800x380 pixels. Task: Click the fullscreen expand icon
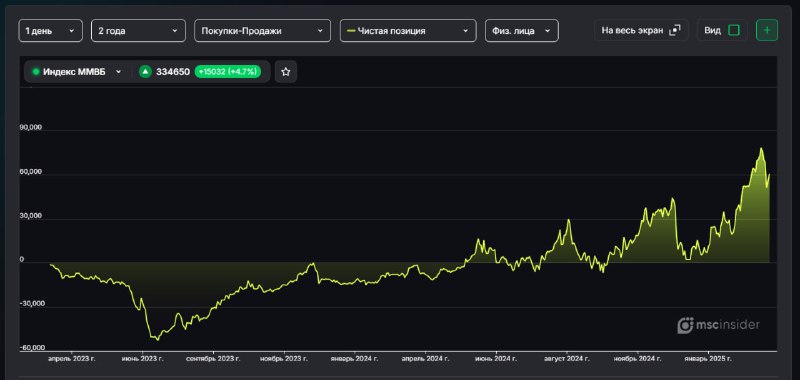[675, 30]
